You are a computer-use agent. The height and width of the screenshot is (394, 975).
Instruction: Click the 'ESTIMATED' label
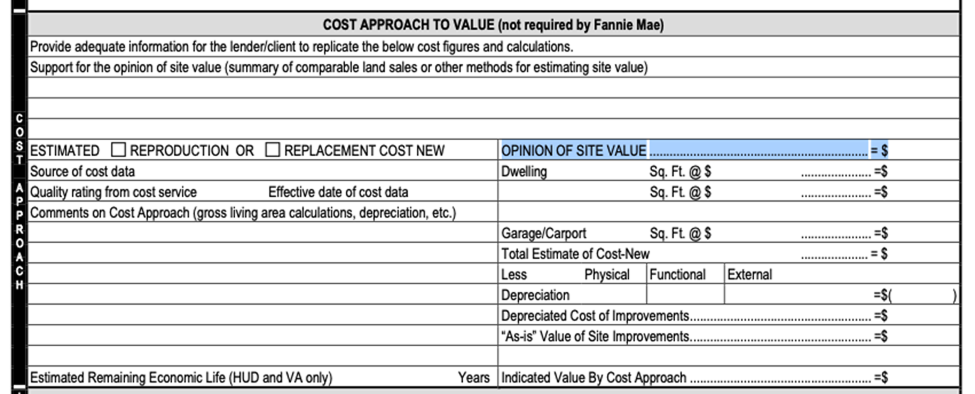(65, 150)
